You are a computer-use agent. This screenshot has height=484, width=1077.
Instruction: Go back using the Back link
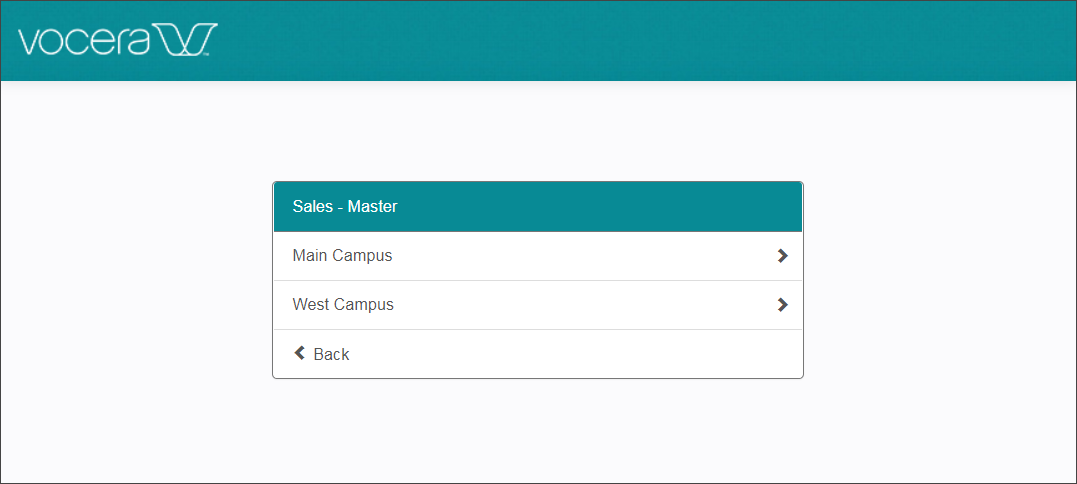pyautogui.click(x=330, y=354)
